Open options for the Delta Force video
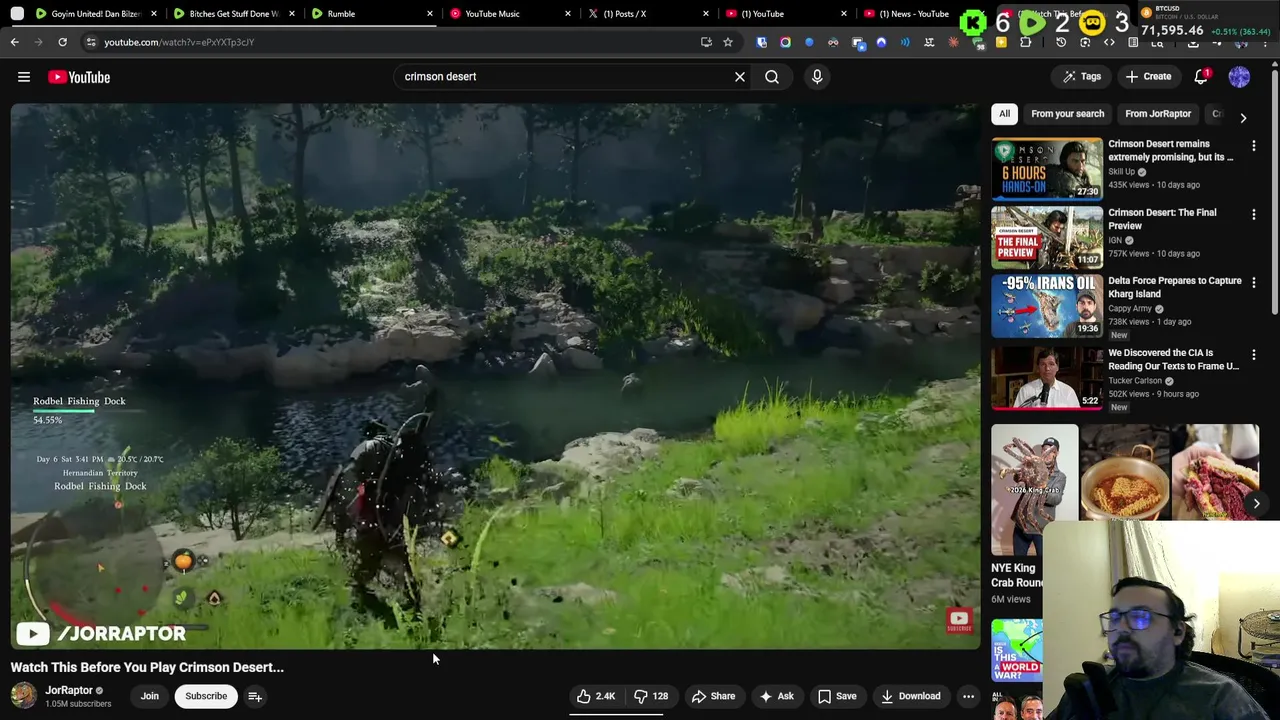Screen dimensions: 1280x720 click(1254, 284)
